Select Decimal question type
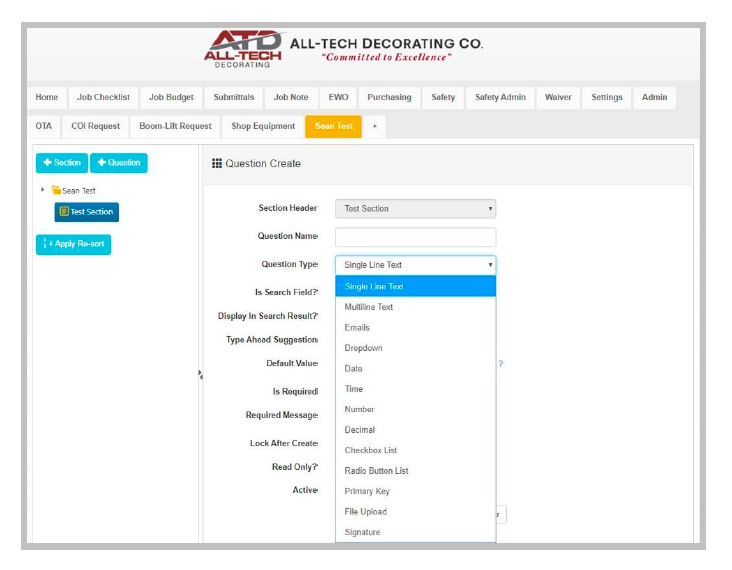Viewport: 732px width, 570px height. pos(415,429)
